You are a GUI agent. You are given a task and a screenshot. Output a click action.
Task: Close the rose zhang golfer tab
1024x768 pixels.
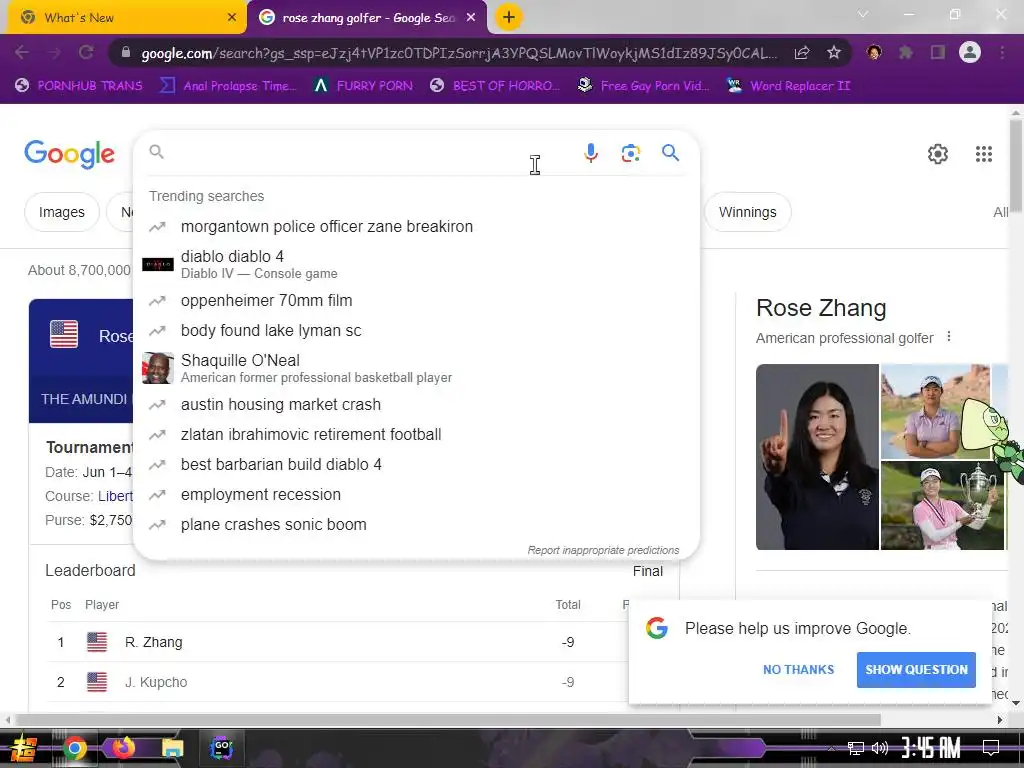471,18
